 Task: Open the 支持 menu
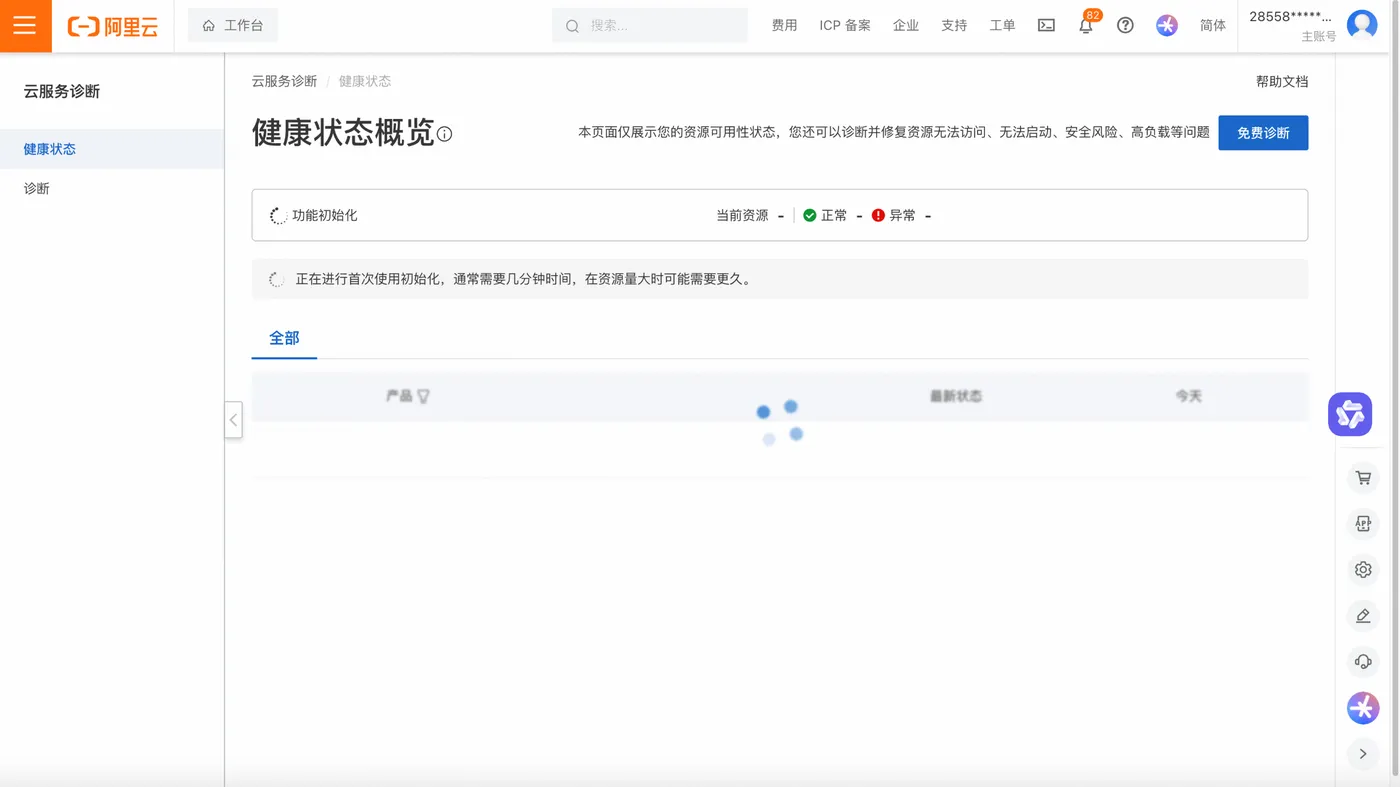coord(954,26)
